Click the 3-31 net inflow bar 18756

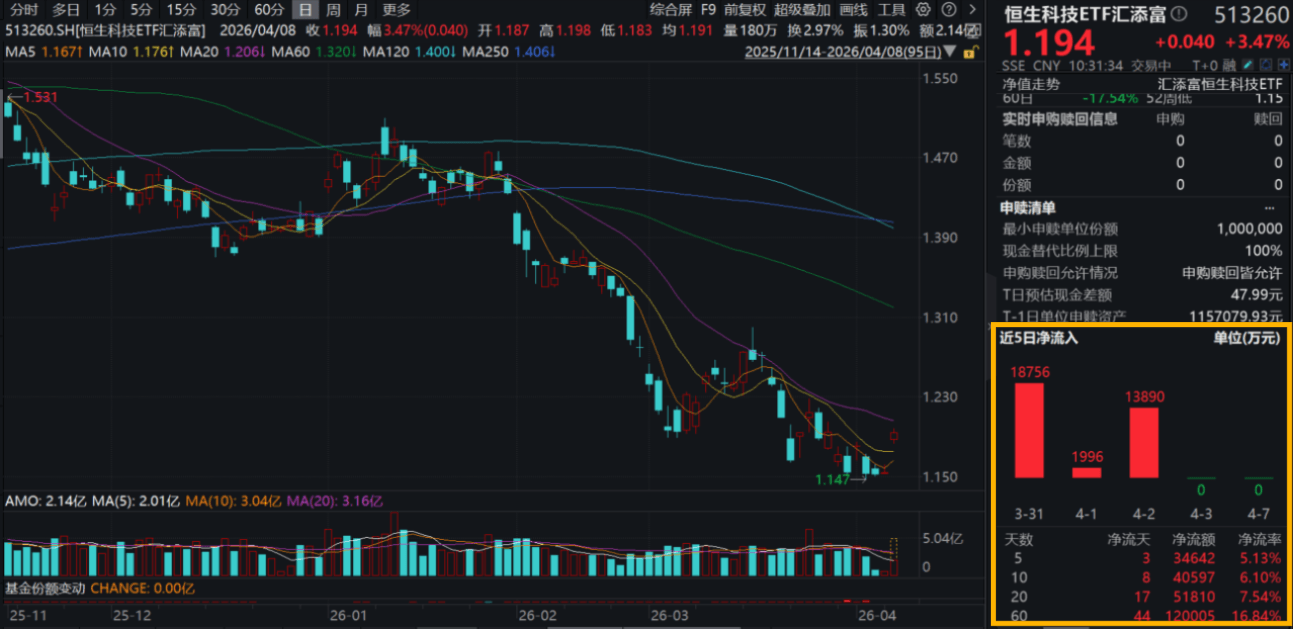[x=1029, y=430]
